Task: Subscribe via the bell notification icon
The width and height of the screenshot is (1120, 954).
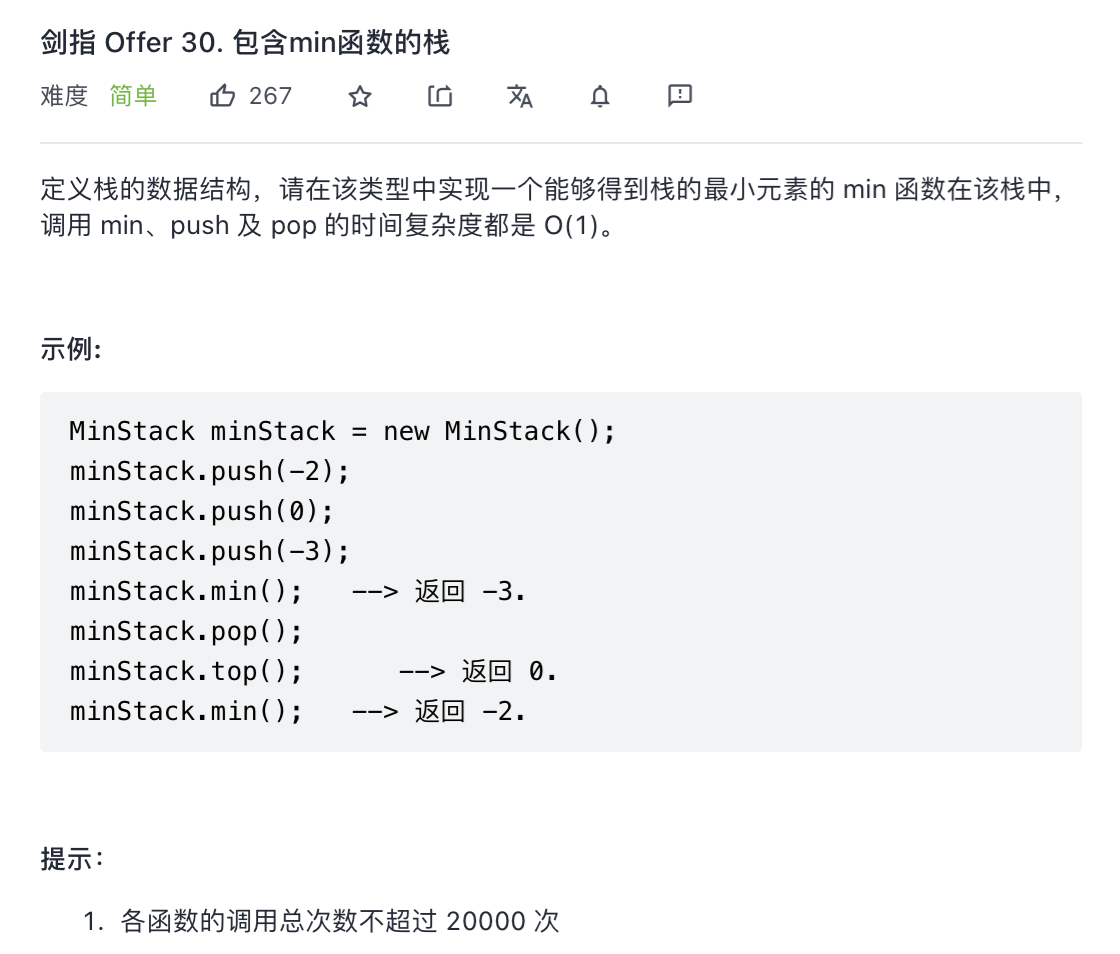Action: (600, 96)
